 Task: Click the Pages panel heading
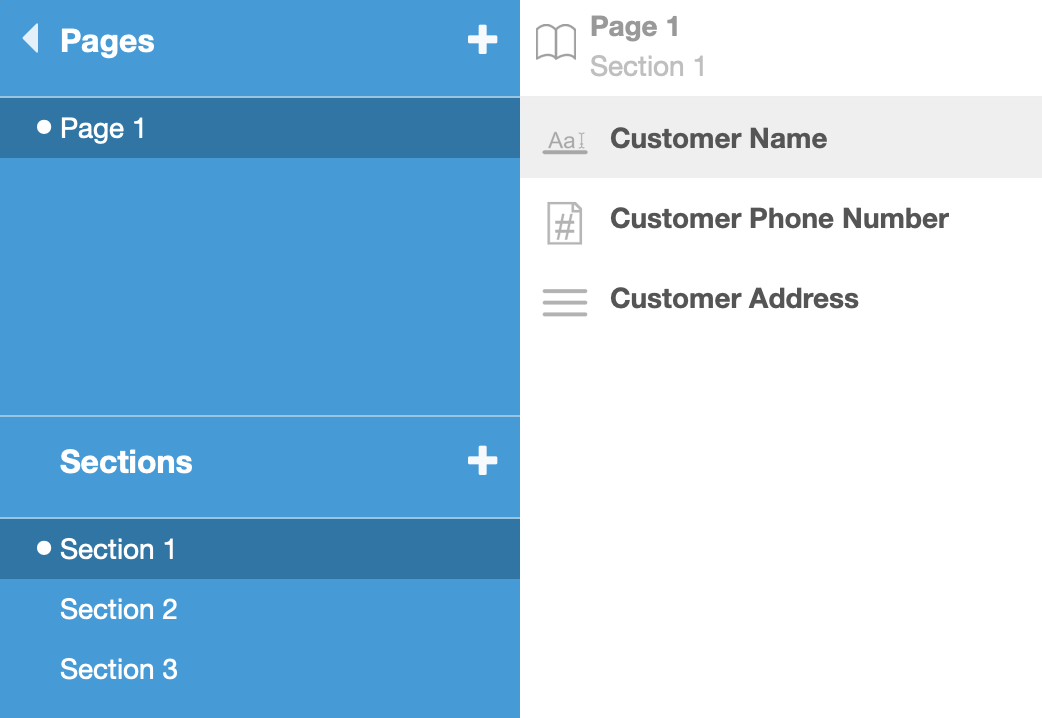[x=107, y=41]
